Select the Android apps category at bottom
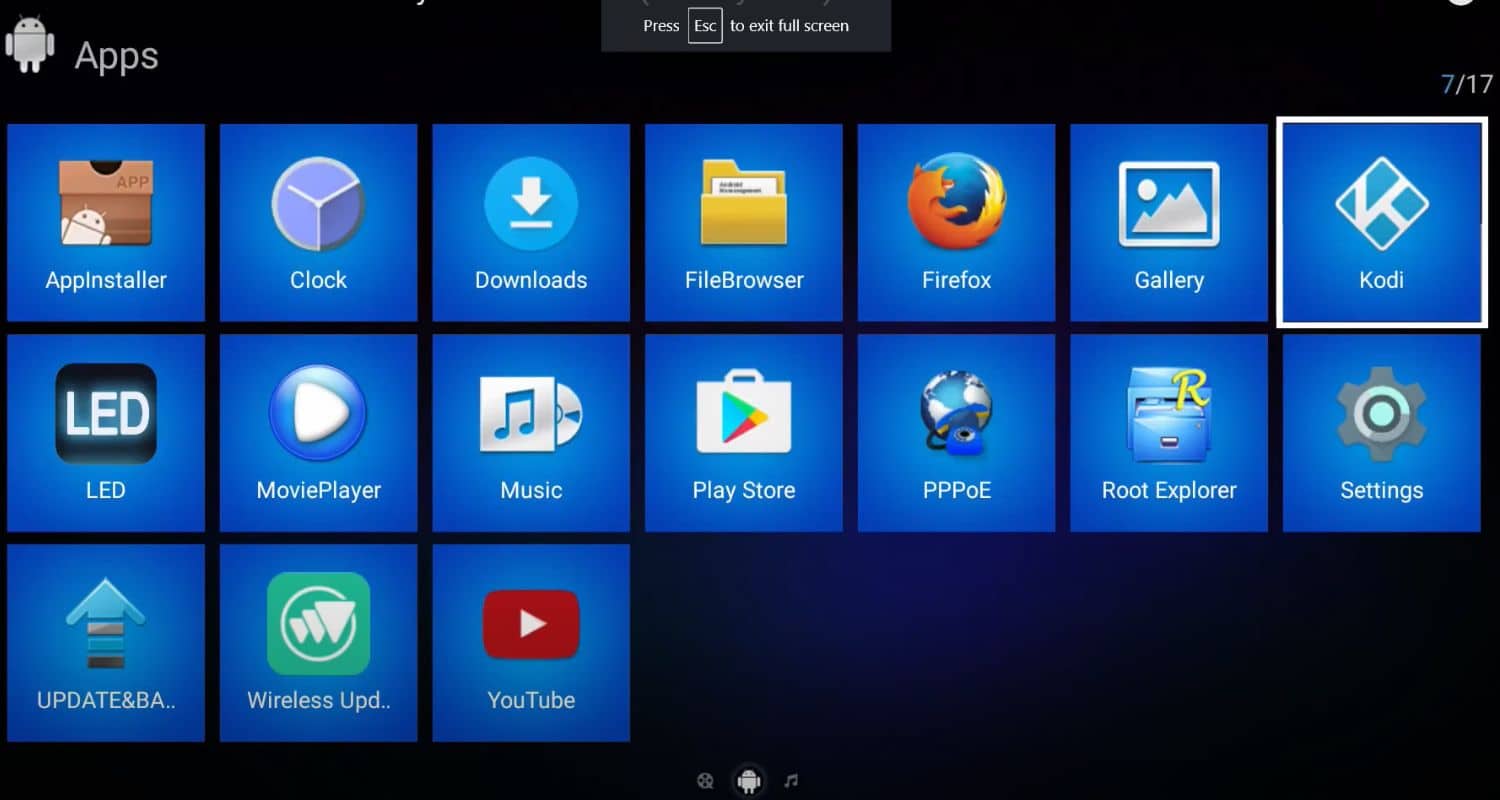The image size is (1500, 800). point(749,780)
